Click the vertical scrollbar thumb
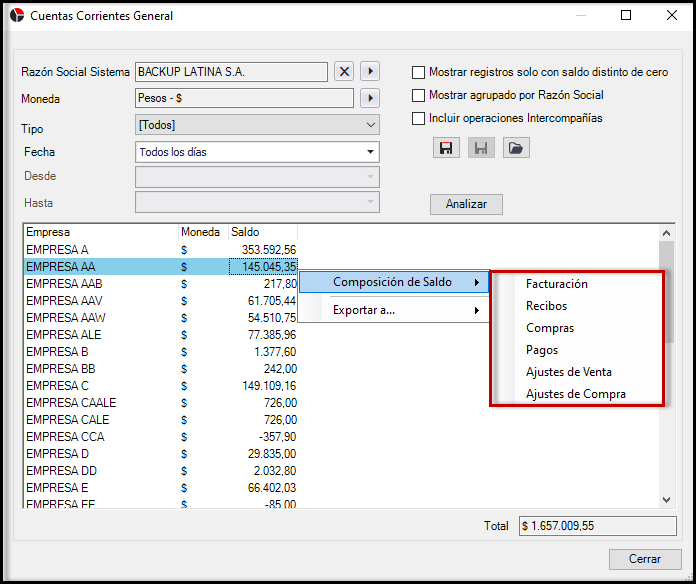Screen dimensions: 696x584 pyautogui.click(x=666, y=292)
